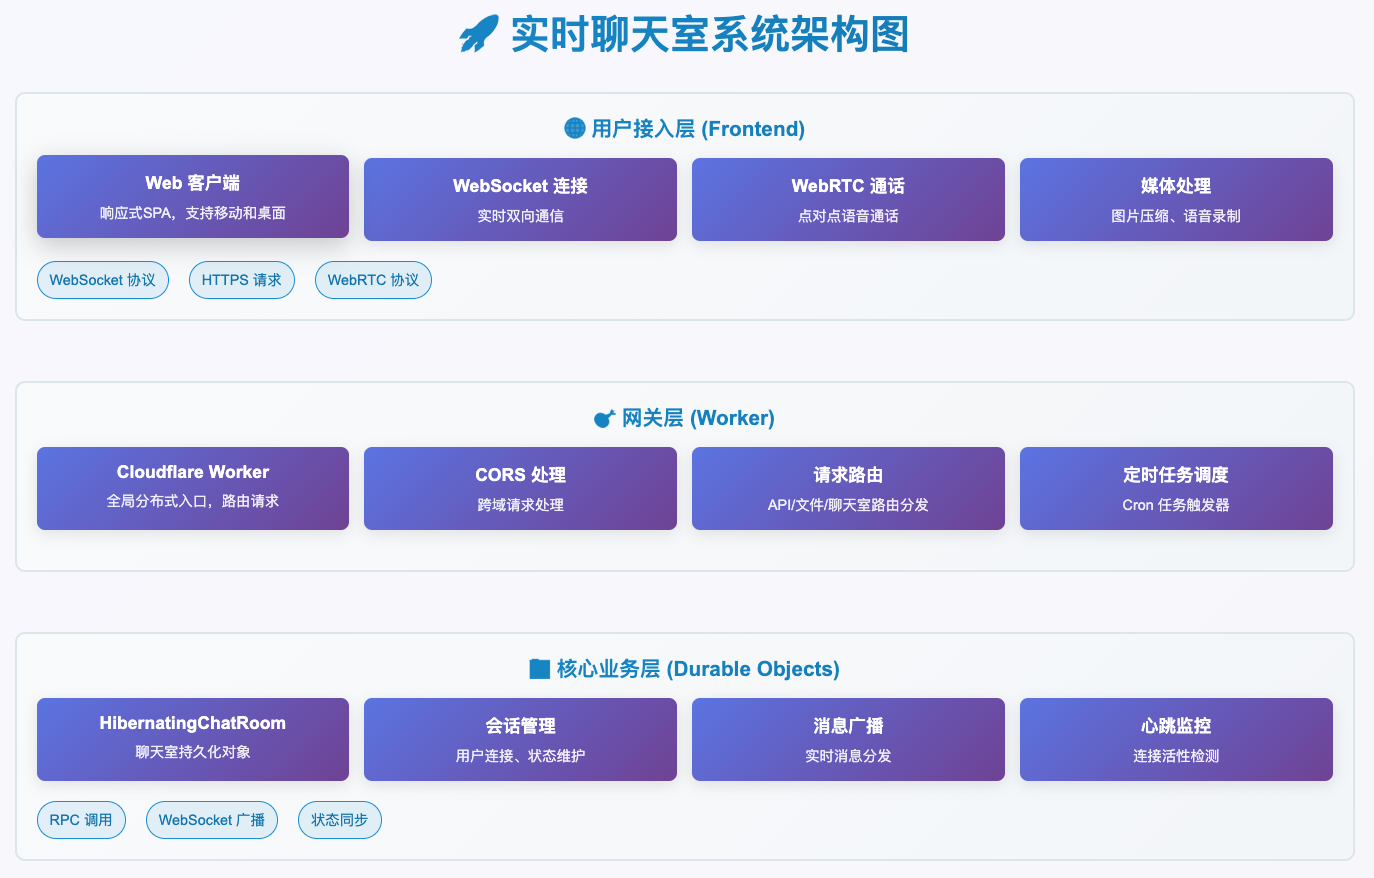This screenshot has height=878, width=1374.
Task: Open the WebRTC 通话 card
Action: 848,199
